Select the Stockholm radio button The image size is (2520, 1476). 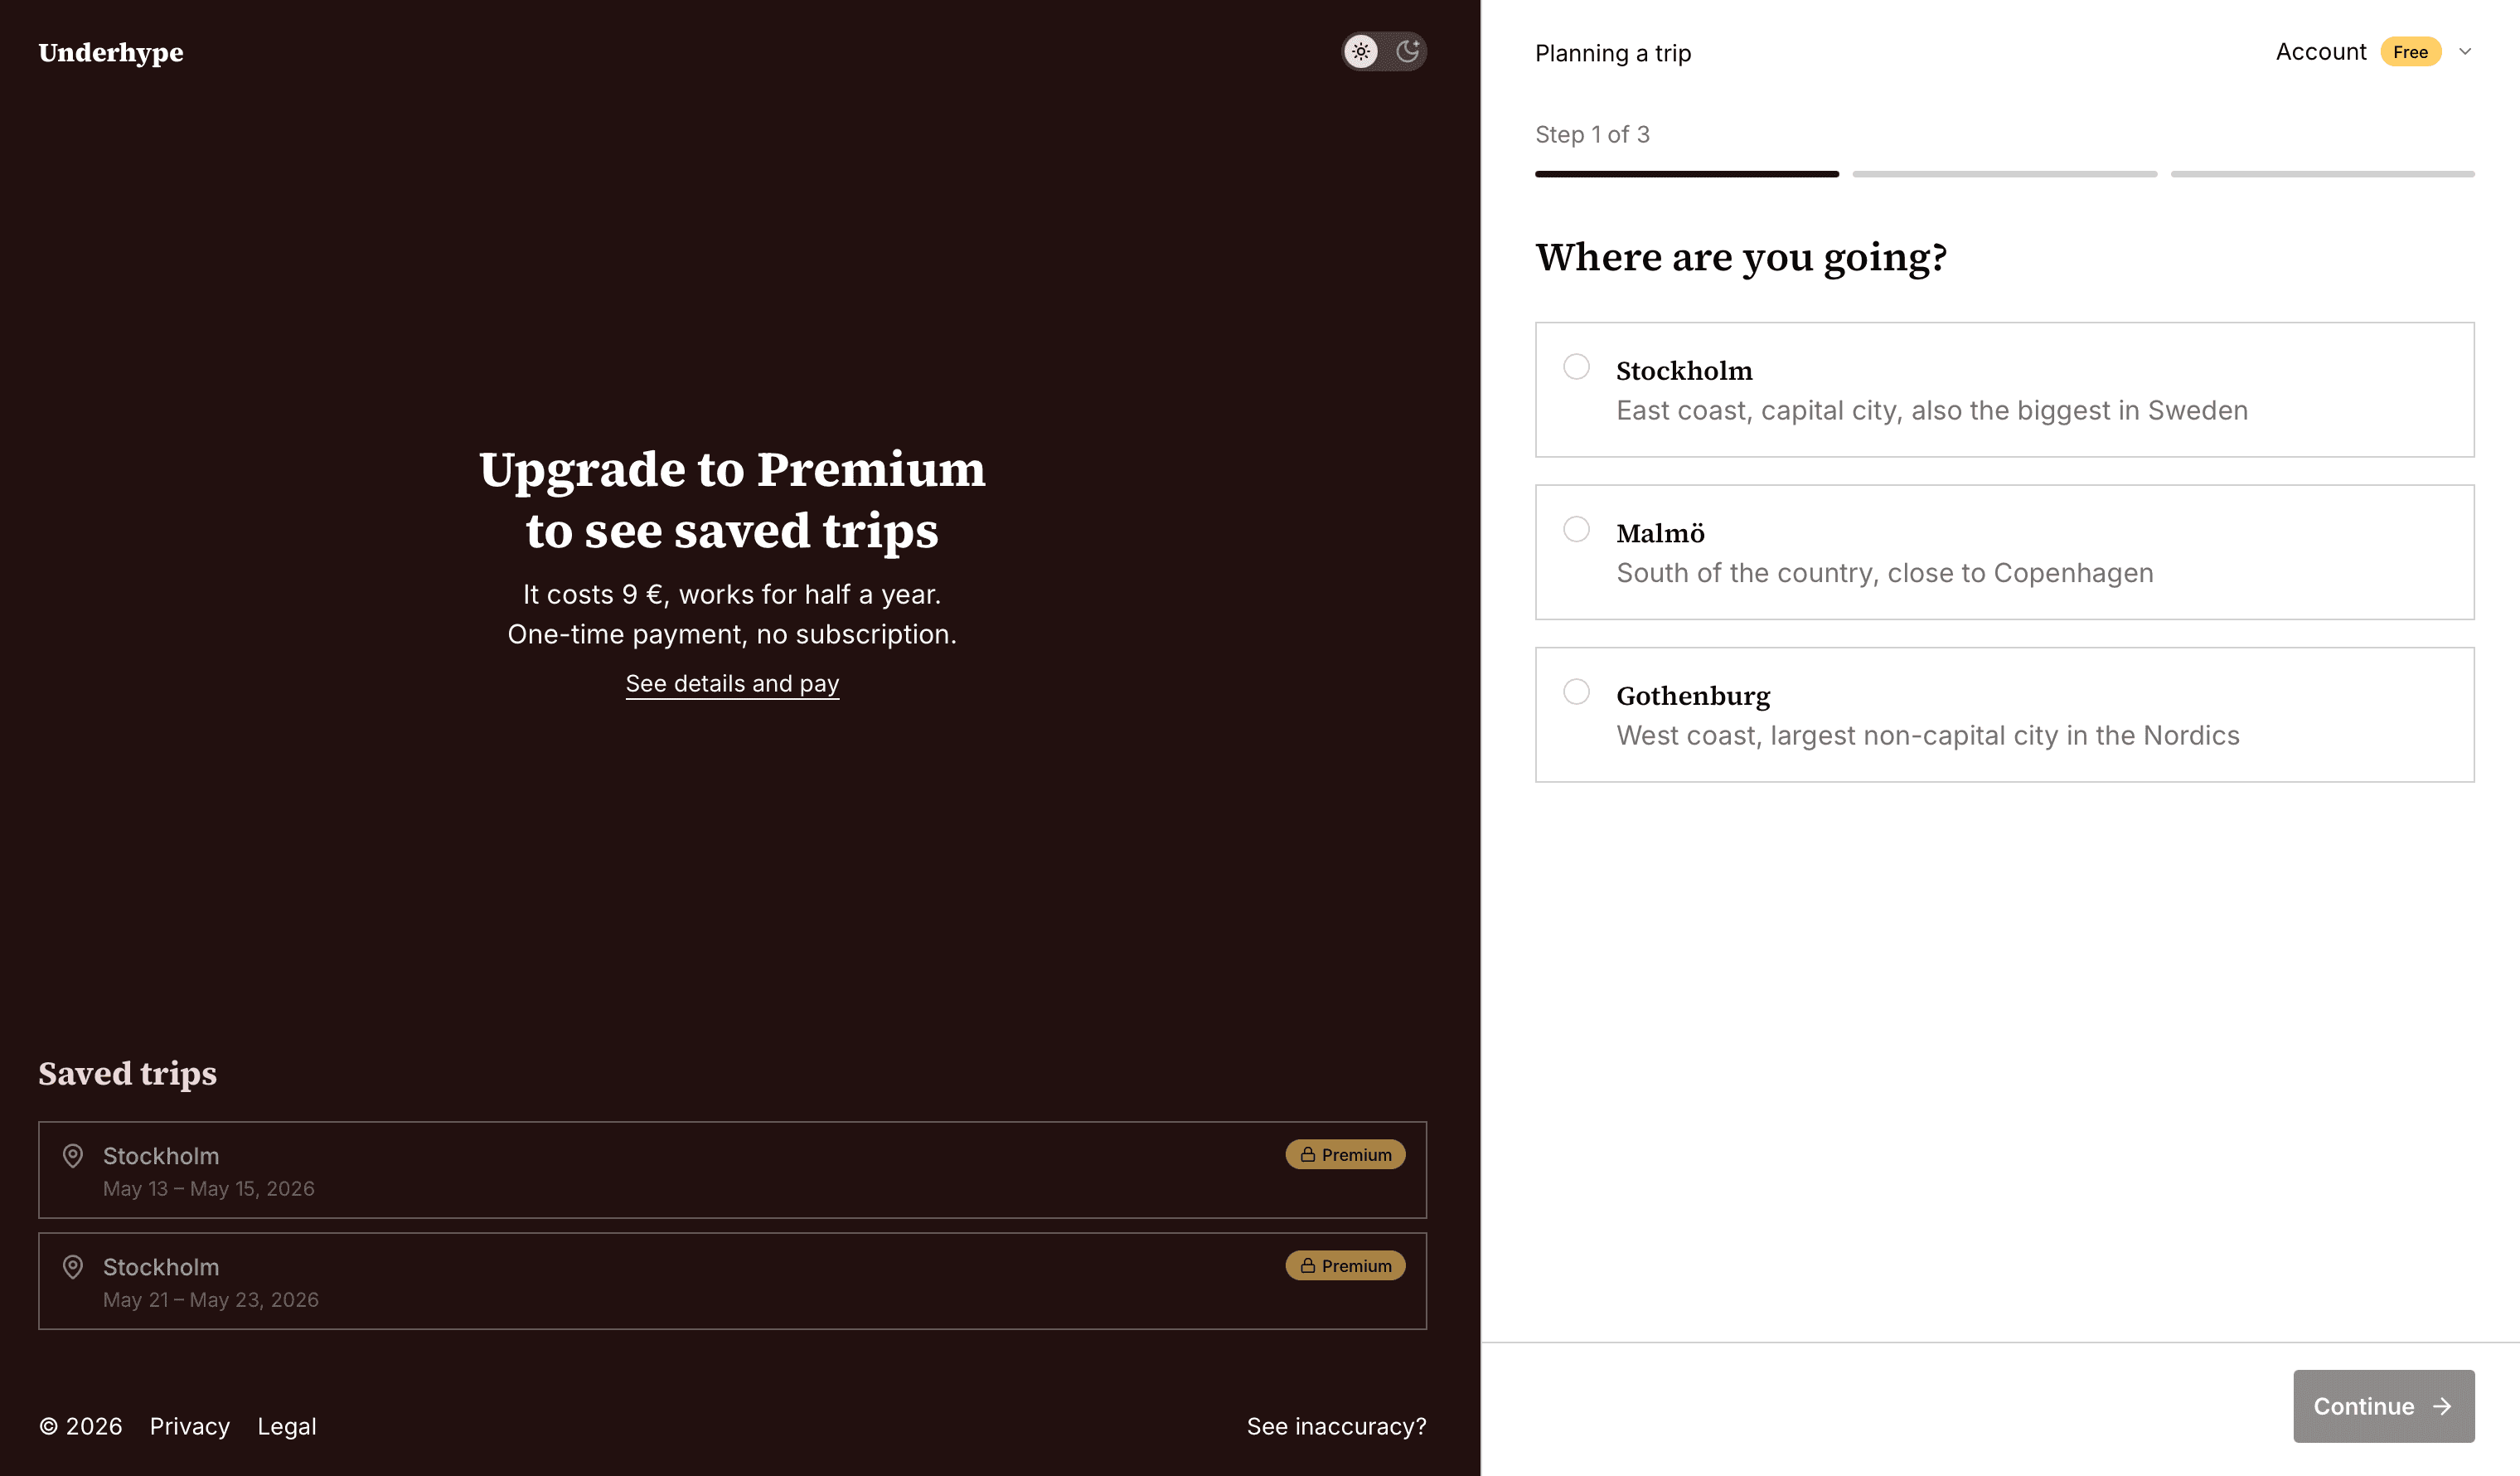pyautogui.click(x=1576, y=367)
